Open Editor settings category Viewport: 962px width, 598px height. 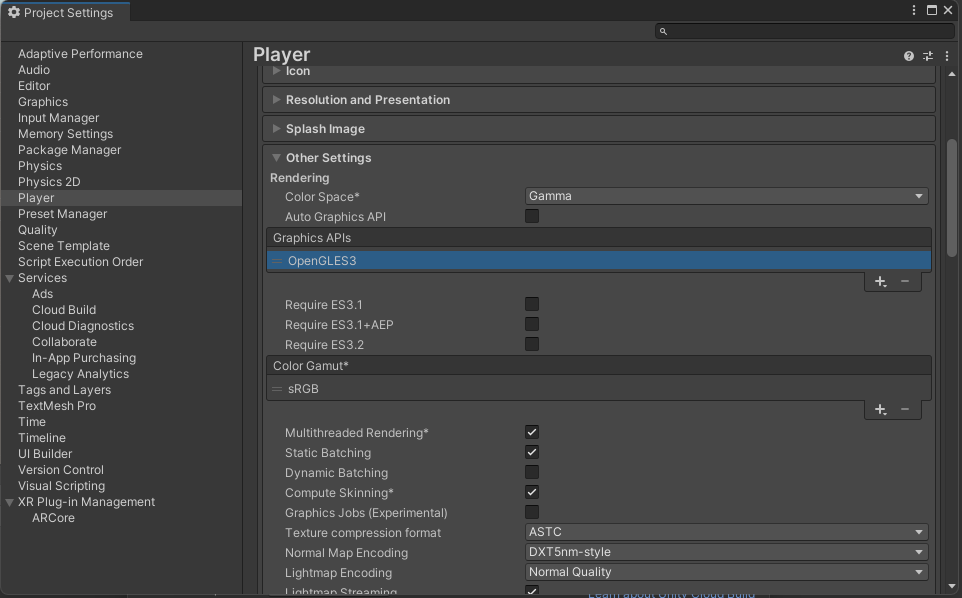coord(34,86)
